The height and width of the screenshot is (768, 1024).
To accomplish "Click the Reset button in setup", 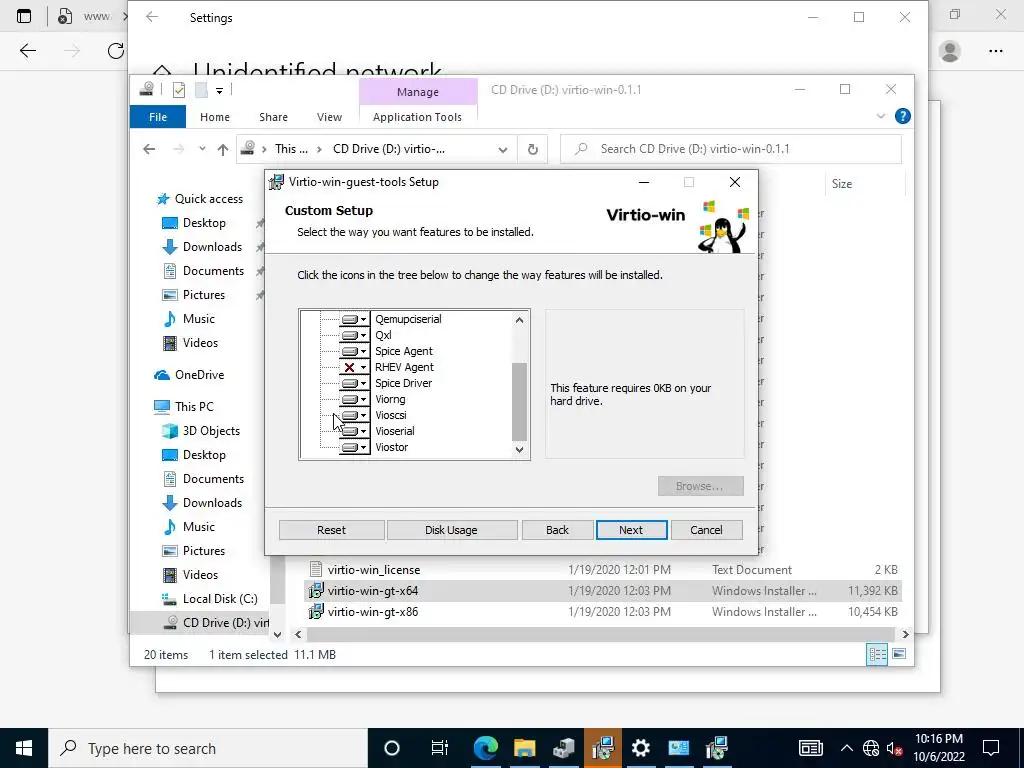I will 331,530.
